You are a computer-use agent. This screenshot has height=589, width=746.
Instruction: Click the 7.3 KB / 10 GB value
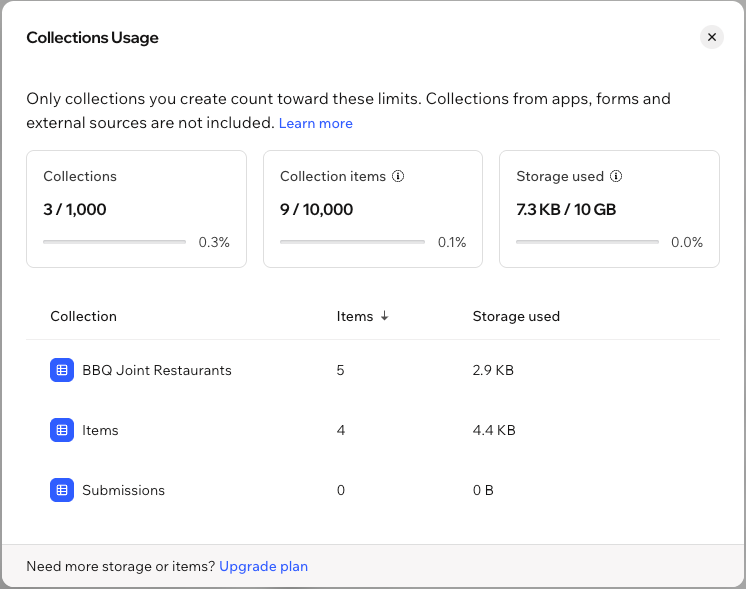566,209
